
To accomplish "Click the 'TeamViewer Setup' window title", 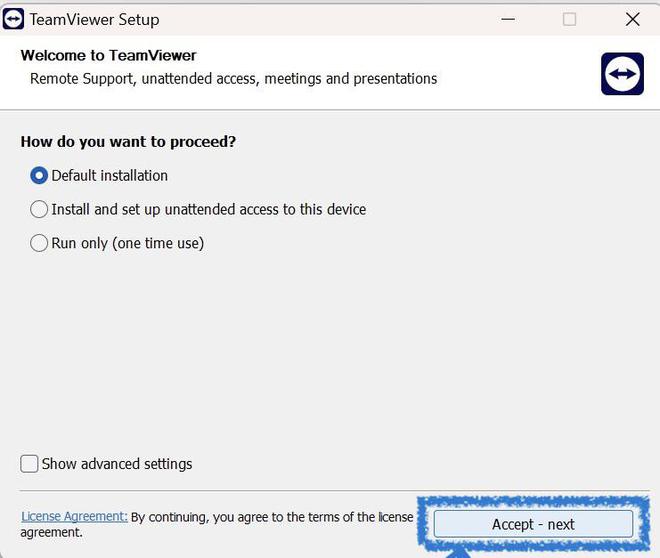I will (94, 19).
